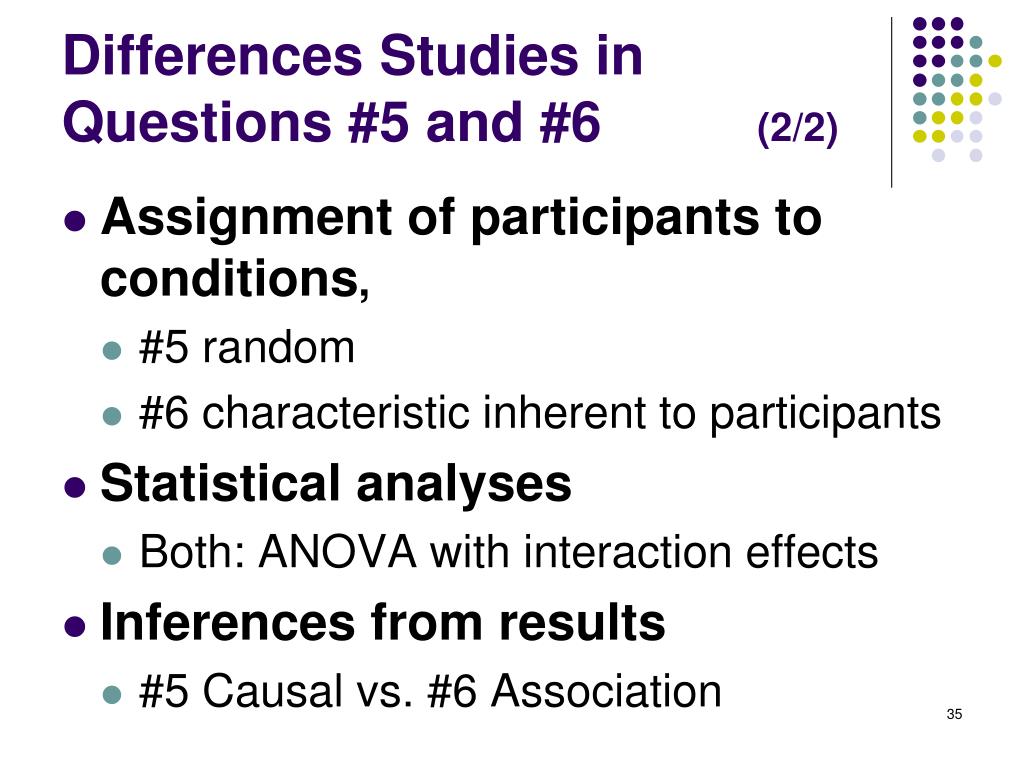Click '#5 Causal vs. #6 Association' text
This screenshot has height=768, width=1024.
tap(430, 691)
